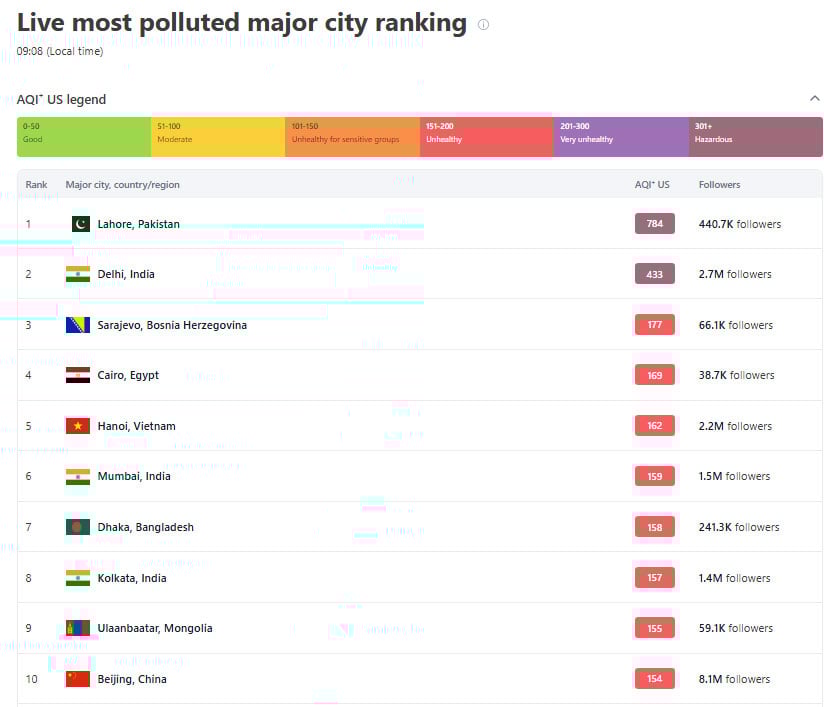Click the China flag next to Beijing
Image resolution: width=834 pixels, height=707 pixels.
click(x=78, y=679)
